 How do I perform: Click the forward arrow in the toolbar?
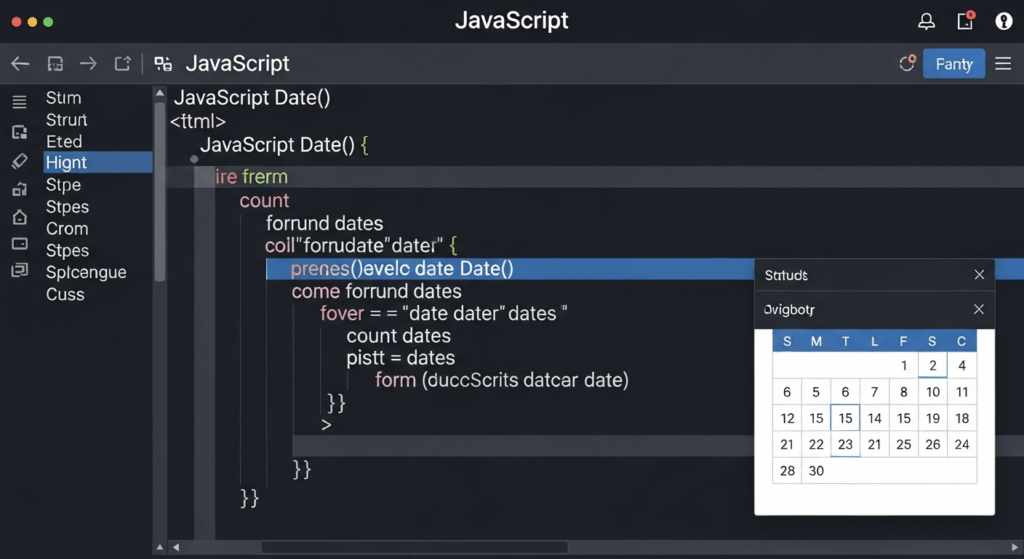point(88,64)
